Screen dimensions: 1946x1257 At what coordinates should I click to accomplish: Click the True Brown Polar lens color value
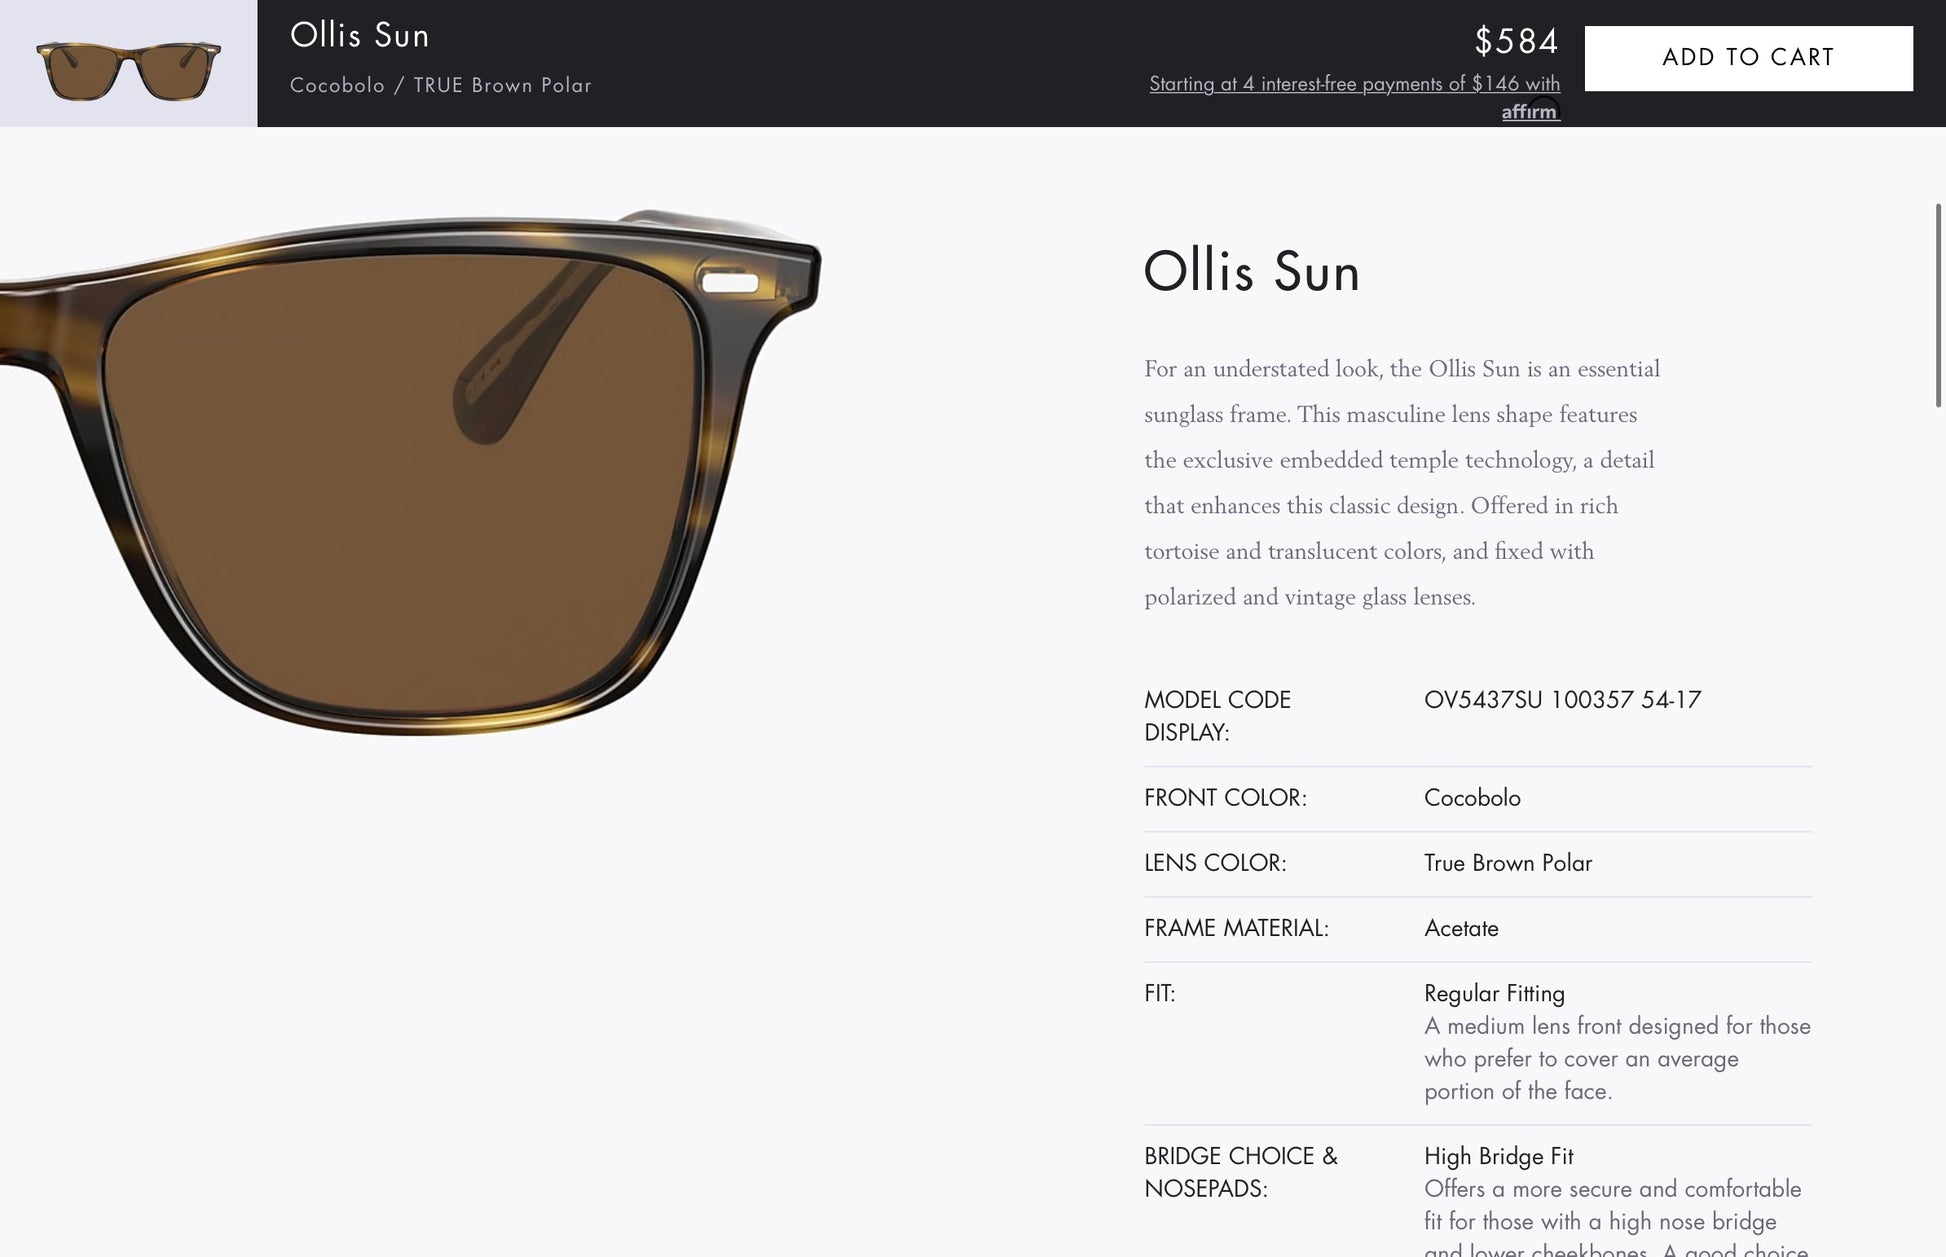pyautogui.click(x=1507, y=863)
